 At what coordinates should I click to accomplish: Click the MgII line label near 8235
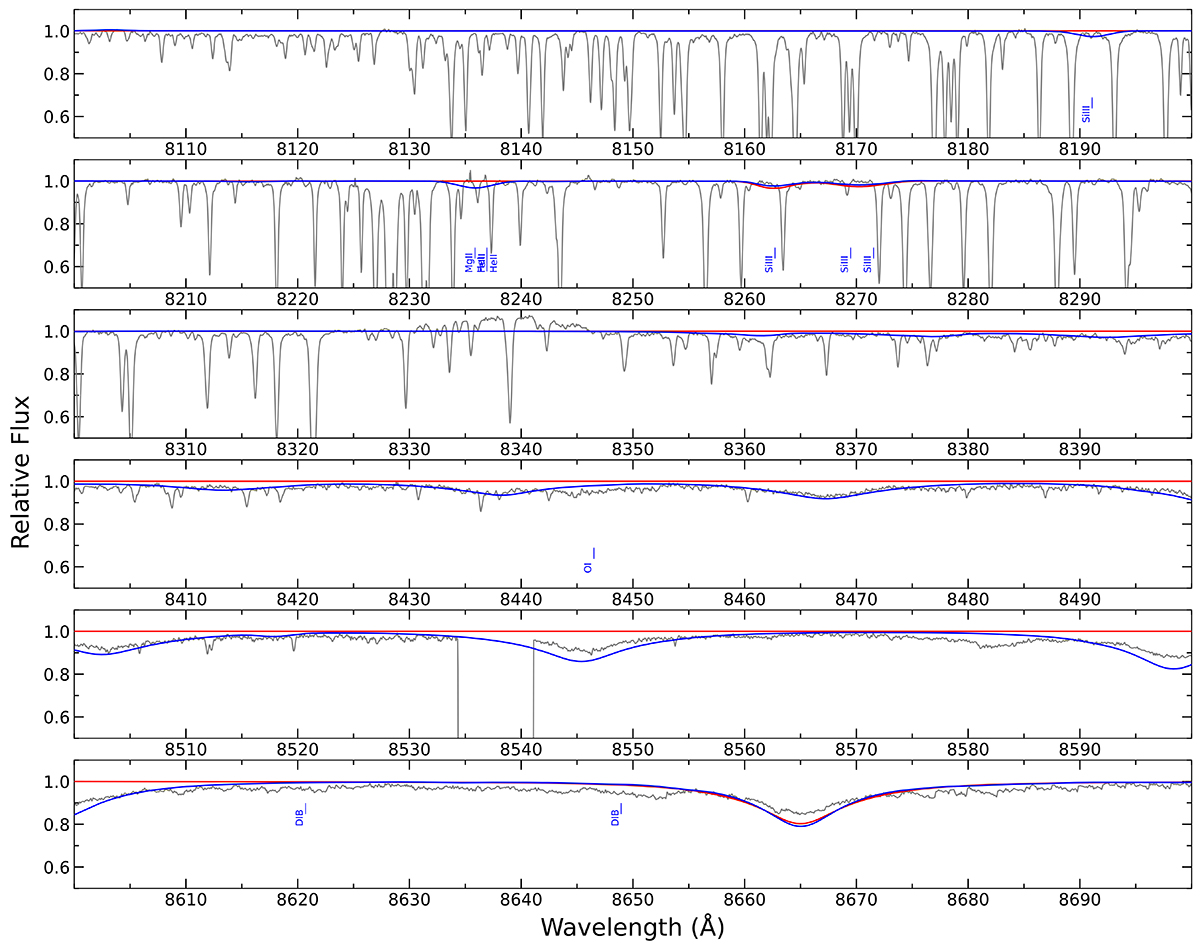pos(469,262)
